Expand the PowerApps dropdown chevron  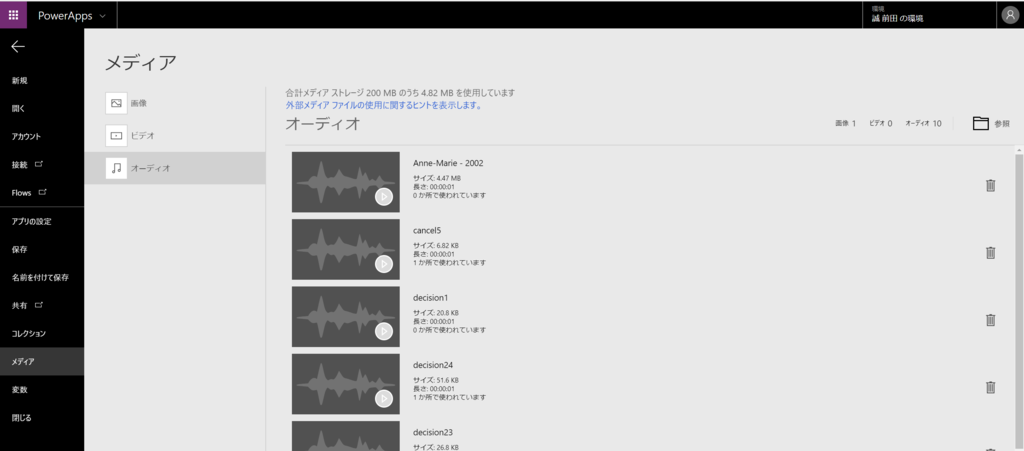(103, 16)
